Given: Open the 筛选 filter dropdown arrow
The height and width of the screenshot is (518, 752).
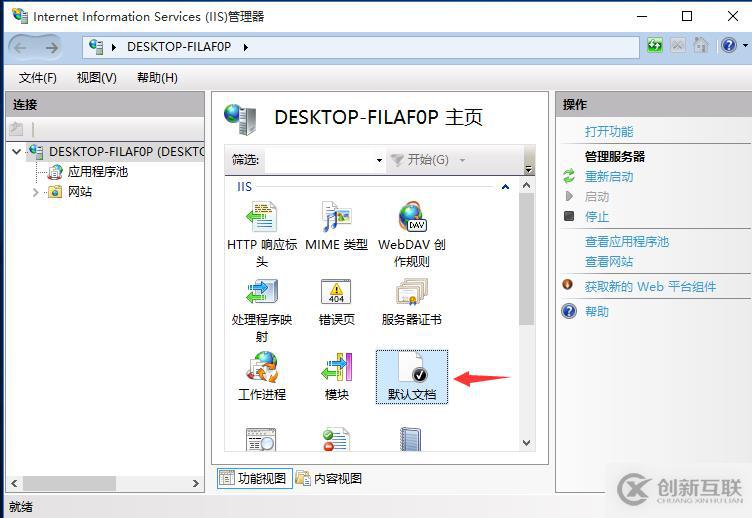Looking at the screenshot, I should point(379,160).
